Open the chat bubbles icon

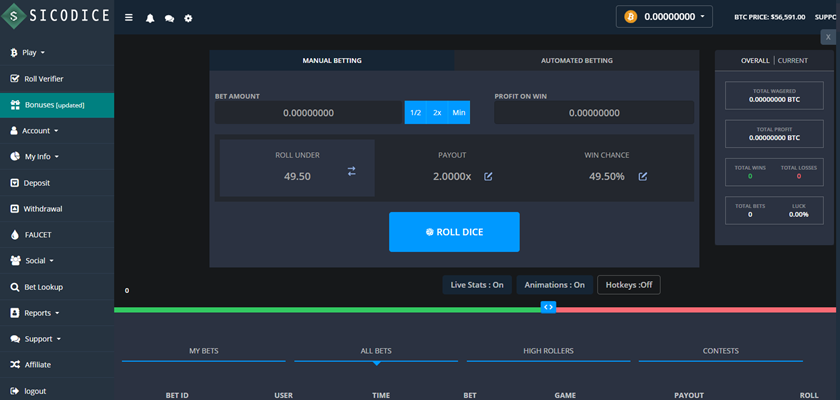(x=169, y=18)
